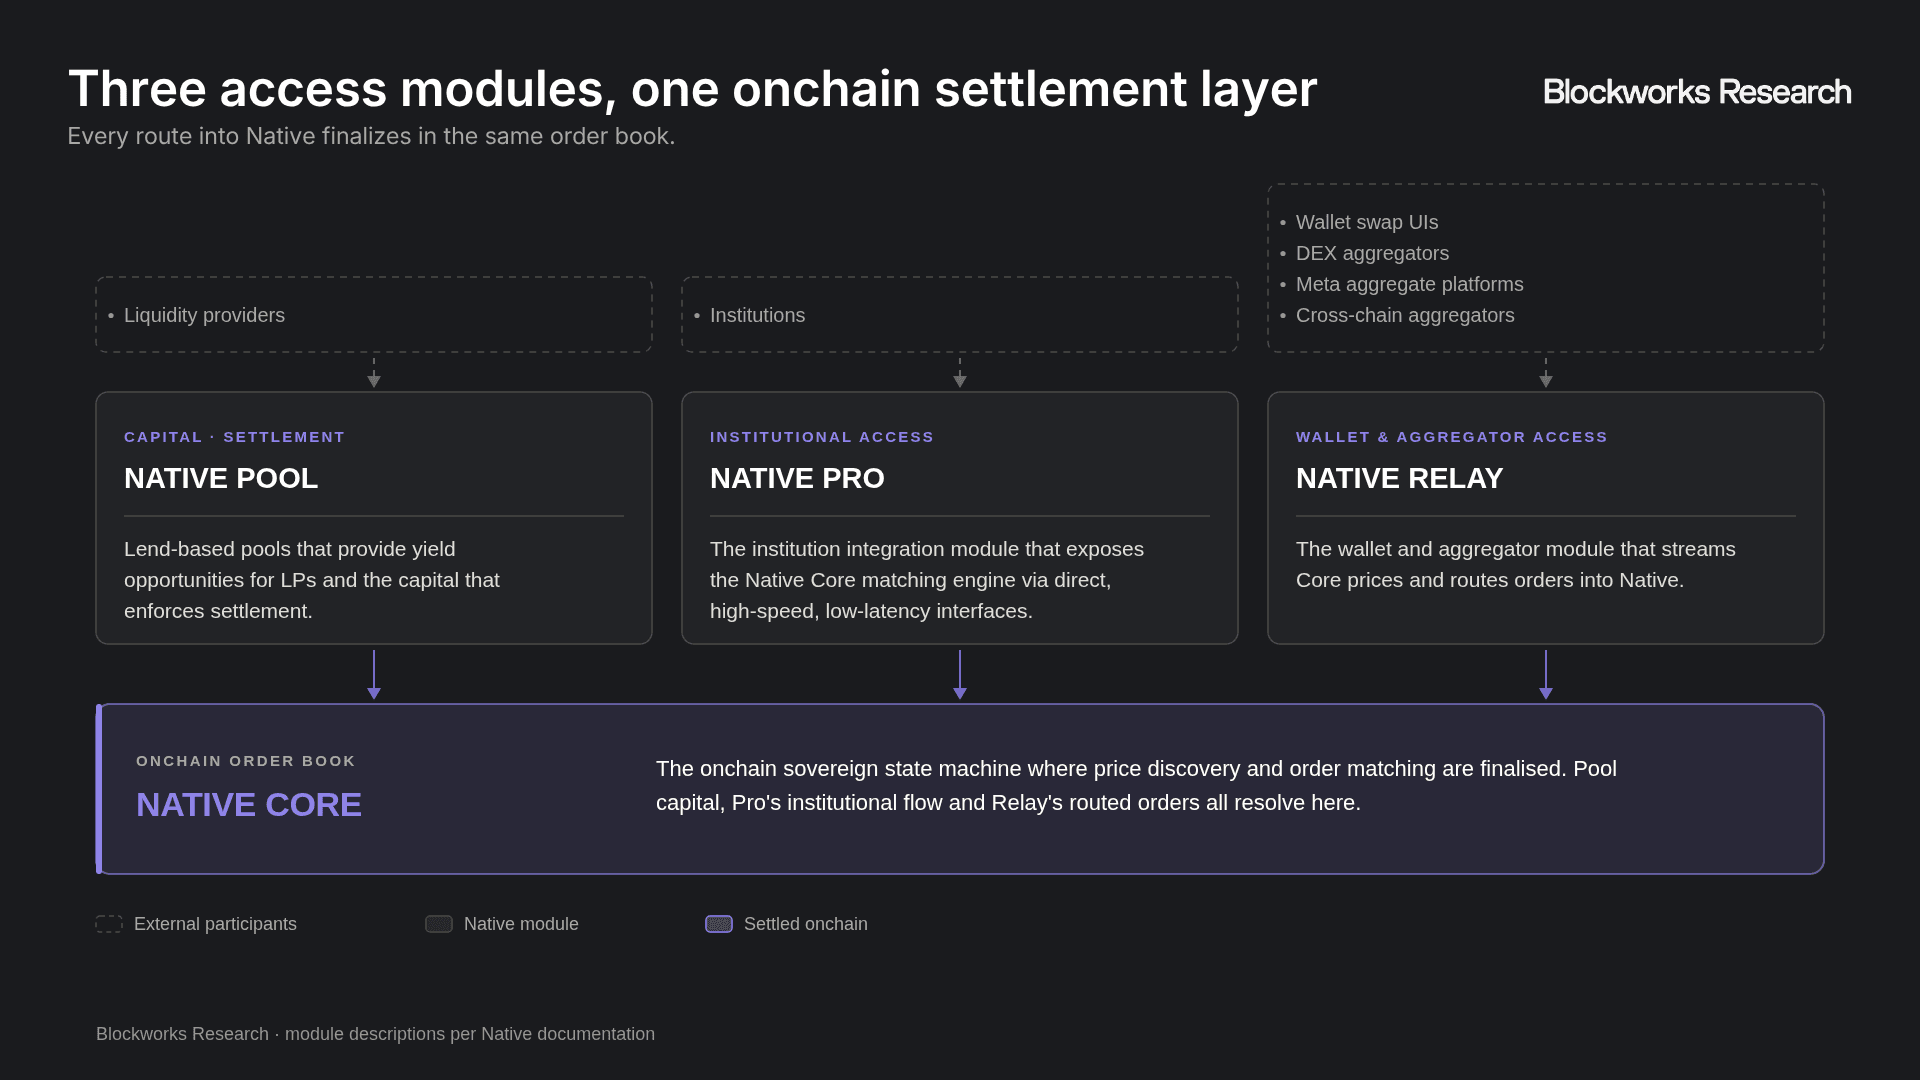
Task: Click the dashed arrow under Institutions box
Action: 960,373
